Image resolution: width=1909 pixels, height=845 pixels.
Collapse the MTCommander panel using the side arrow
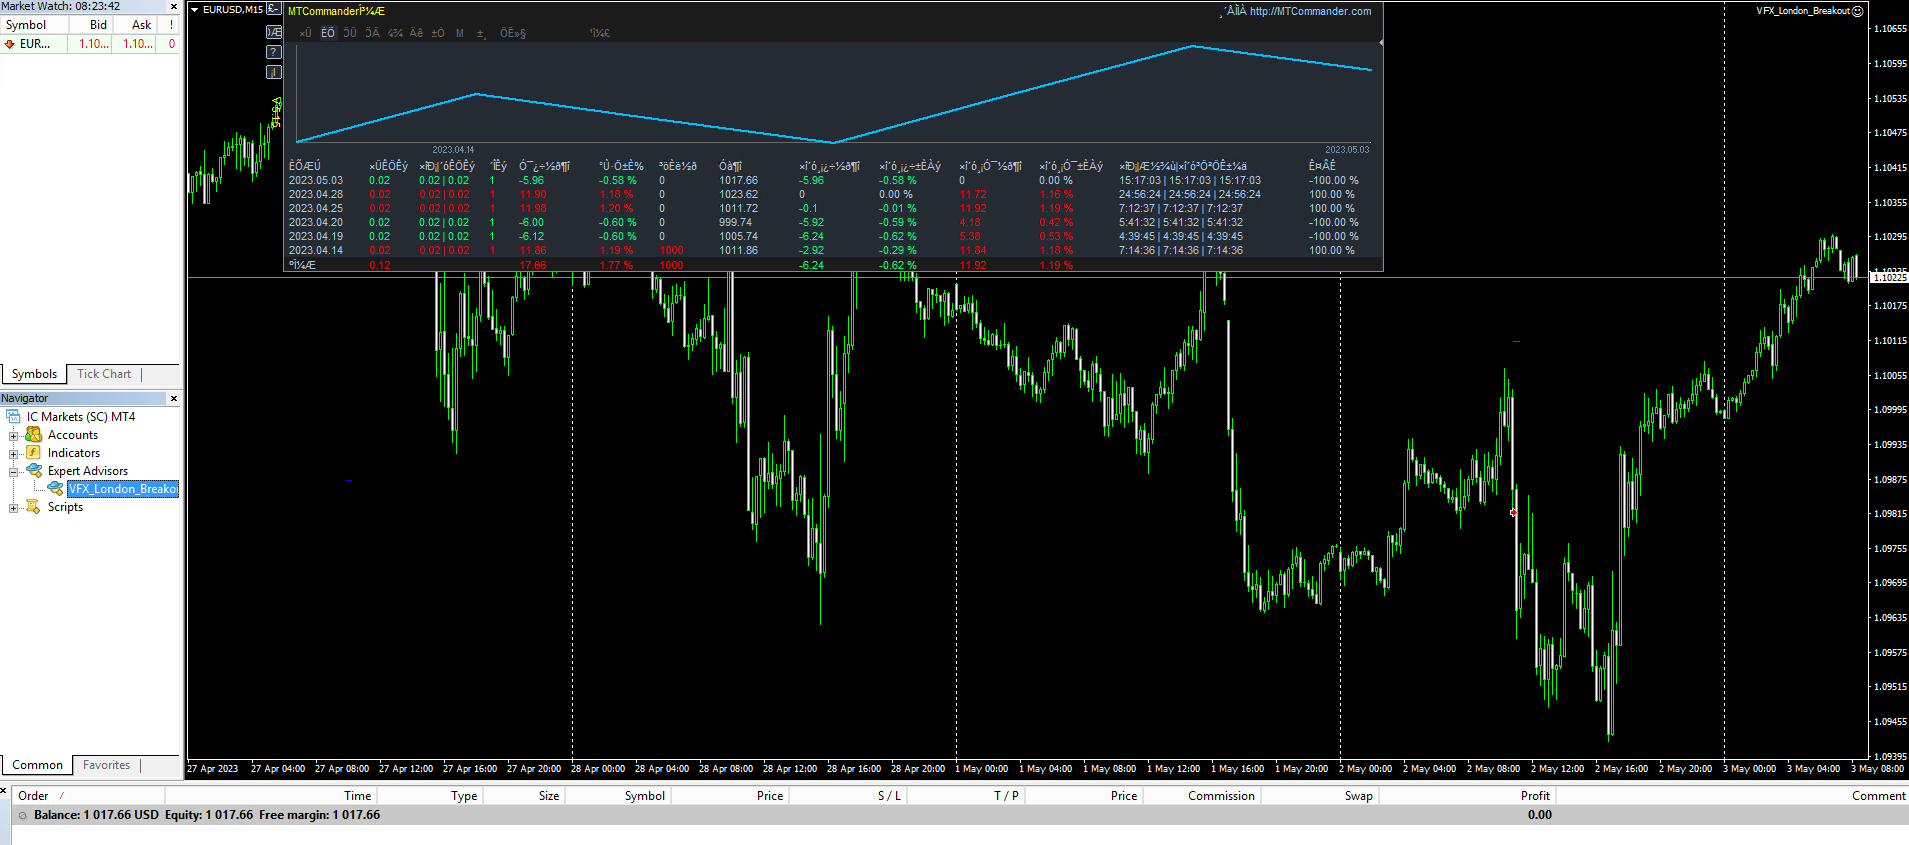click(x=1380, y=43)
